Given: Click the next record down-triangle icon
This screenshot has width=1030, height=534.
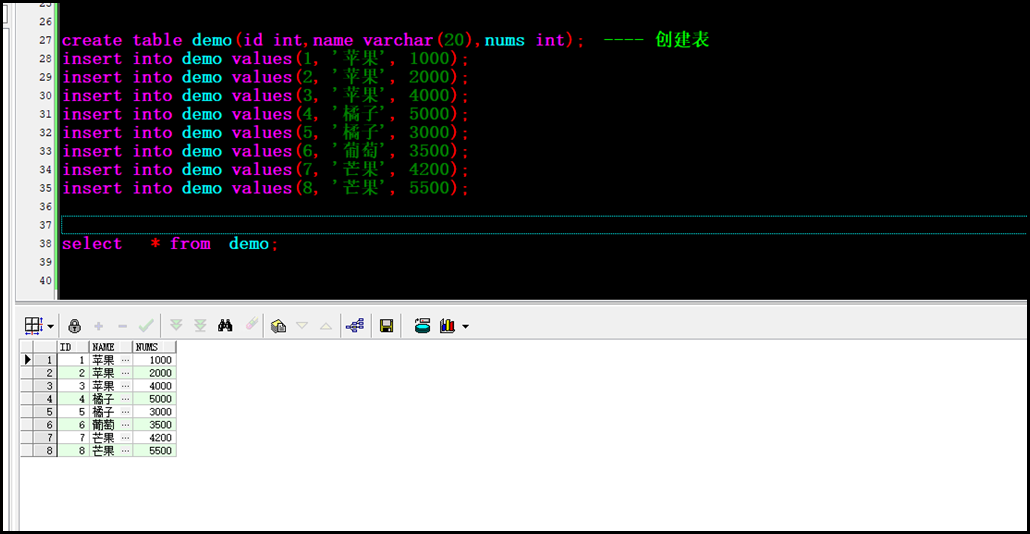Looking at the screenshot, I should tap(302, 326).
